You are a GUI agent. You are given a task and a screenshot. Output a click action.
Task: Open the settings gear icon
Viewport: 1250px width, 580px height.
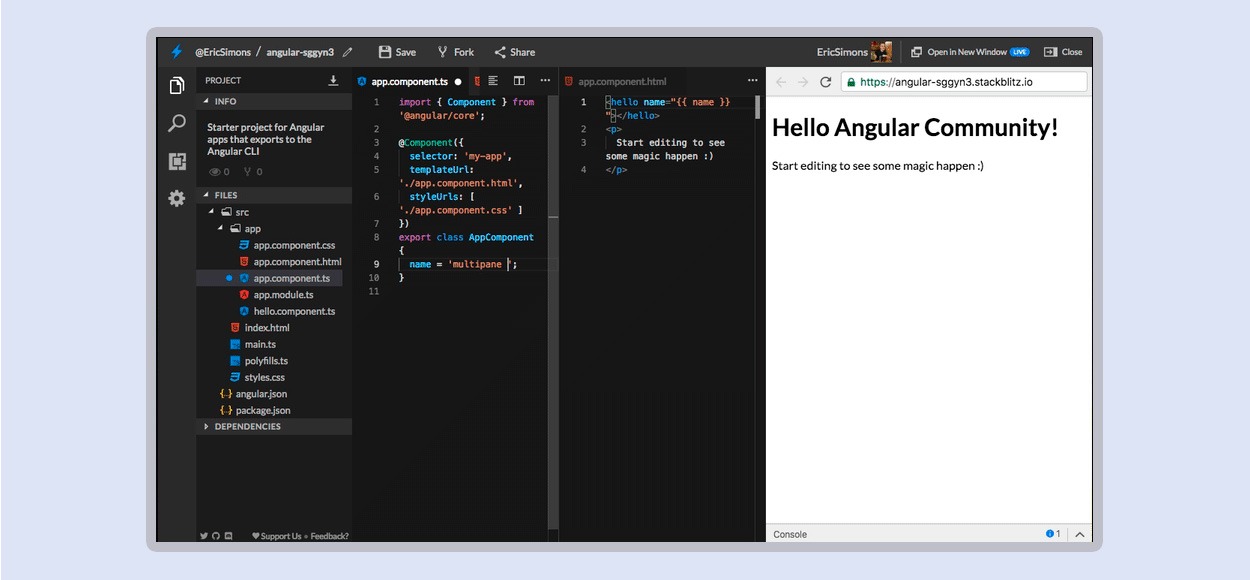click(177, 199)
